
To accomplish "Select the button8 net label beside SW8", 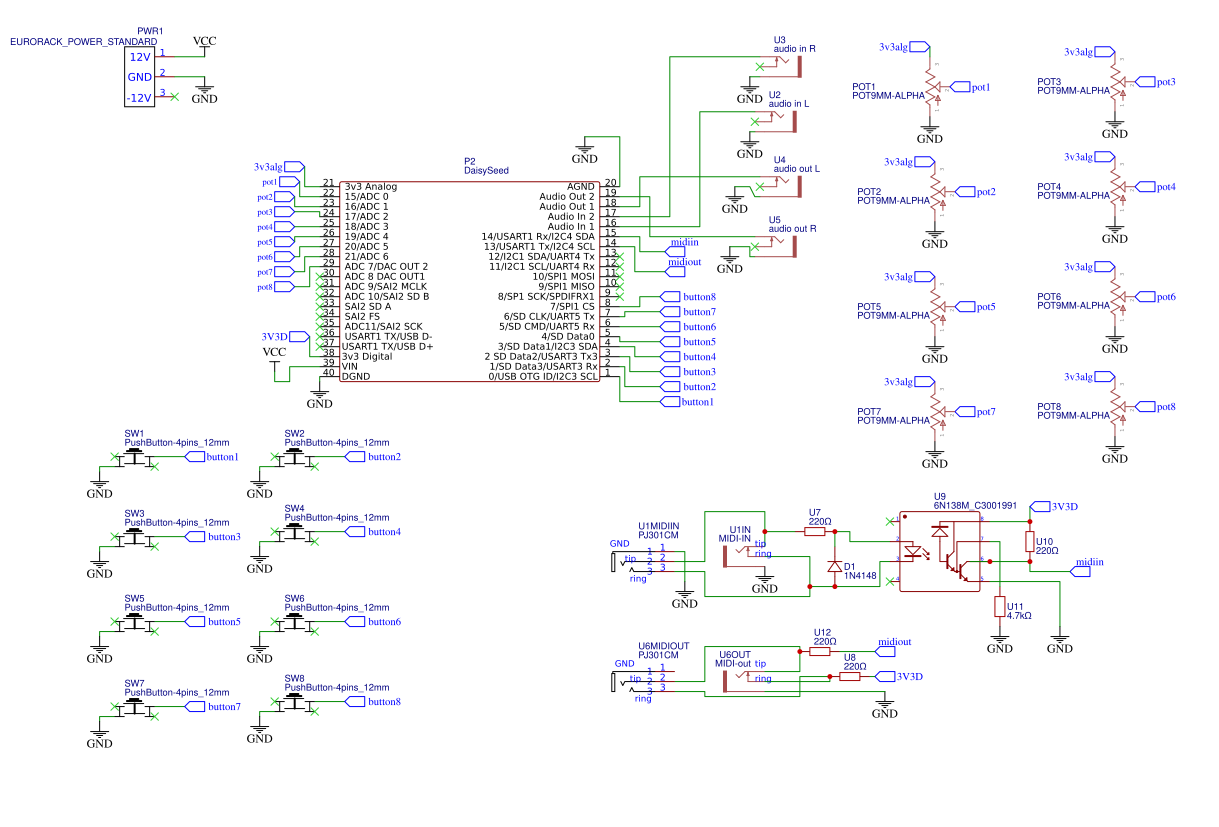I will tap(384, 702).
